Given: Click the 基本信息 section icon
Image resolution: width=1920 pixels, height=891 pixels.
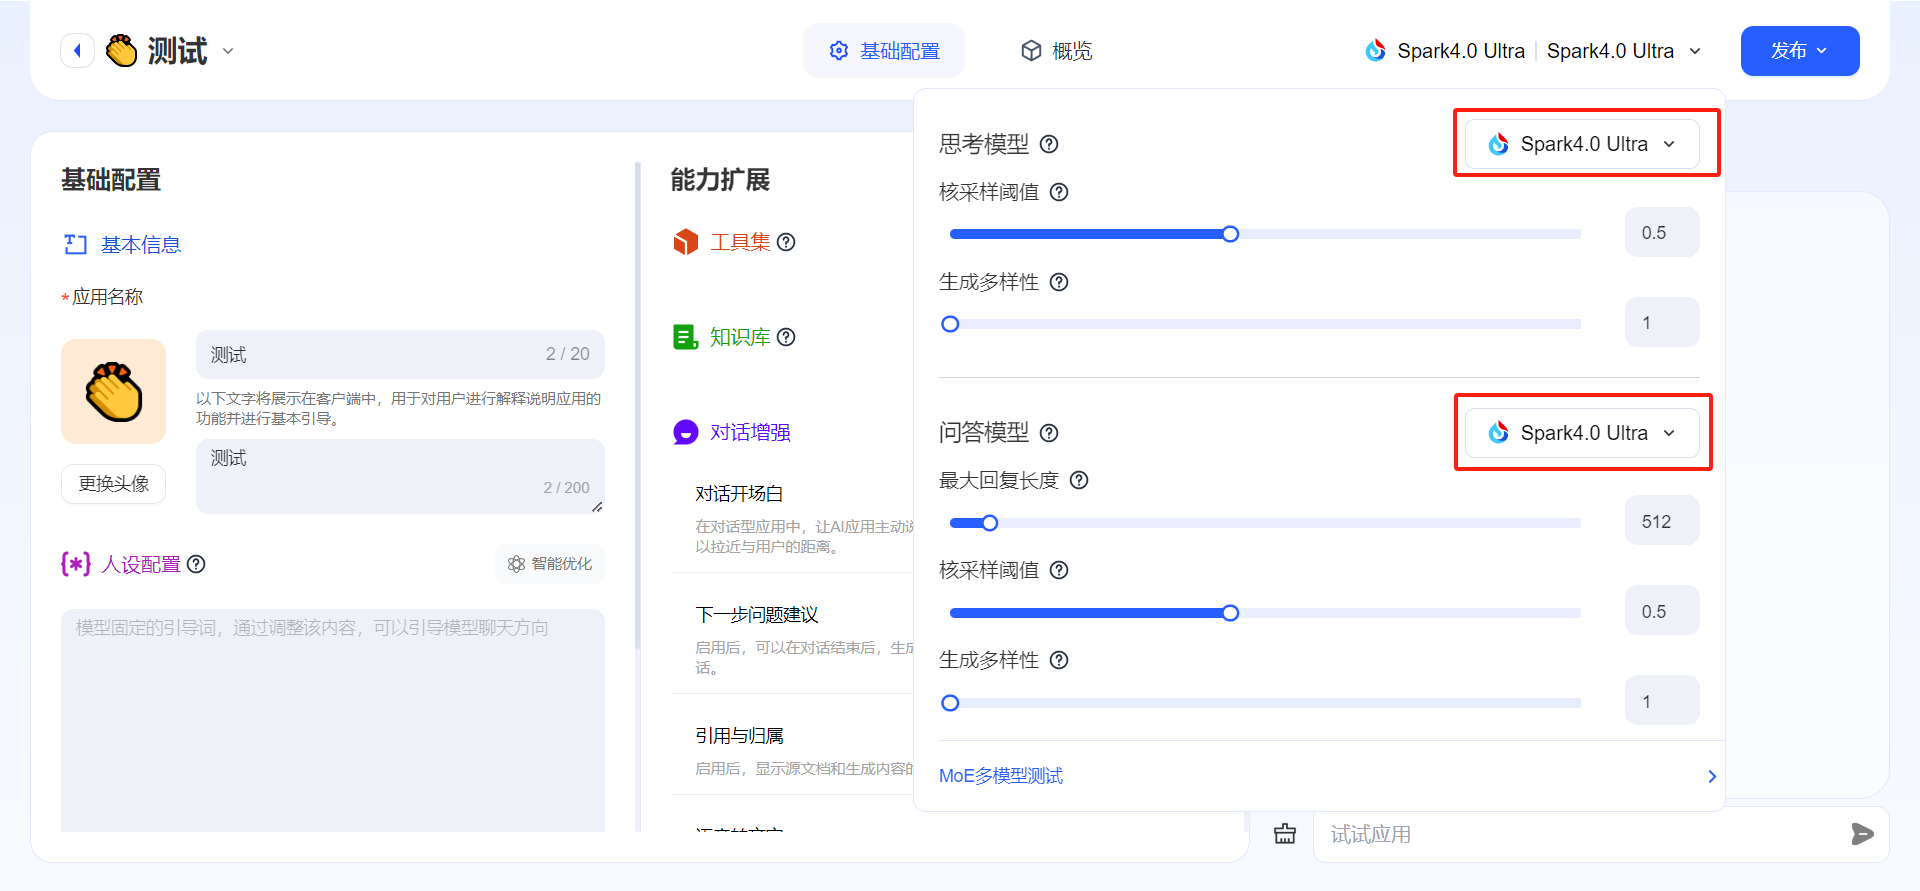Looking at the screenshot, I should (x=76, y=245).
